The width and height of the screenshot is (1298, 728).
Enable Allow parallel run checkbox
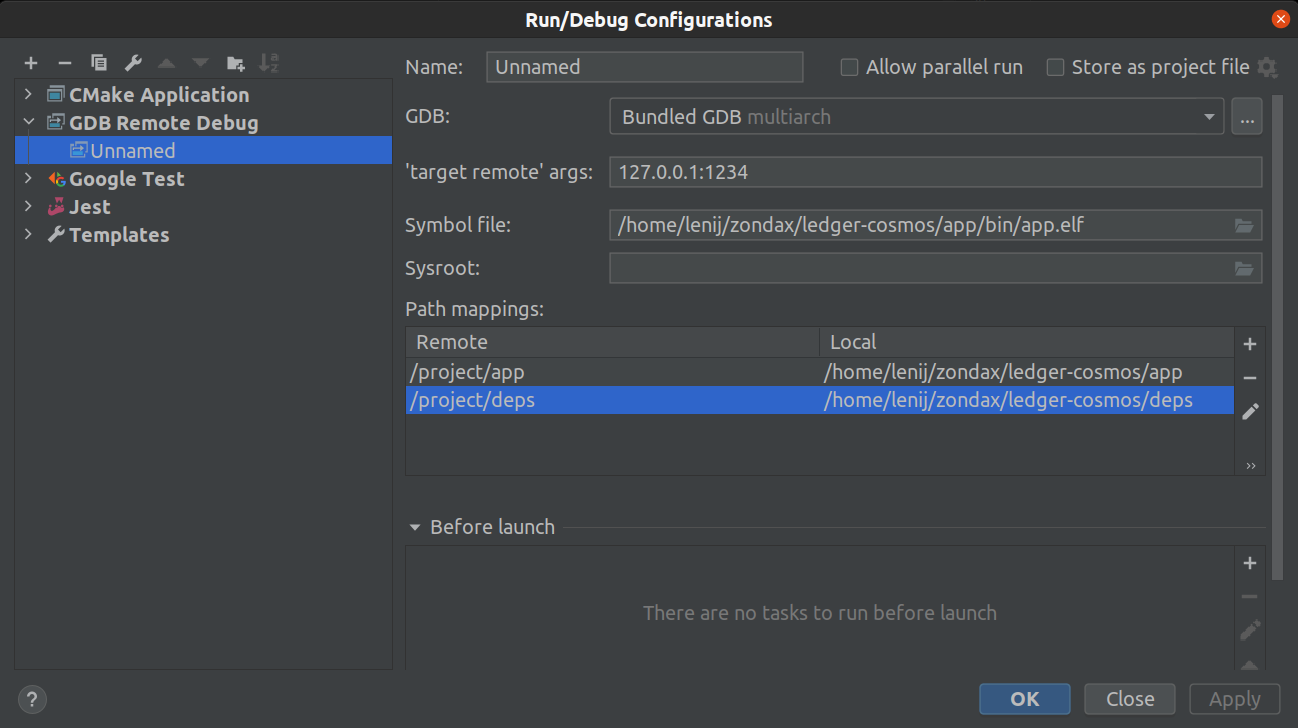[849, 67]
